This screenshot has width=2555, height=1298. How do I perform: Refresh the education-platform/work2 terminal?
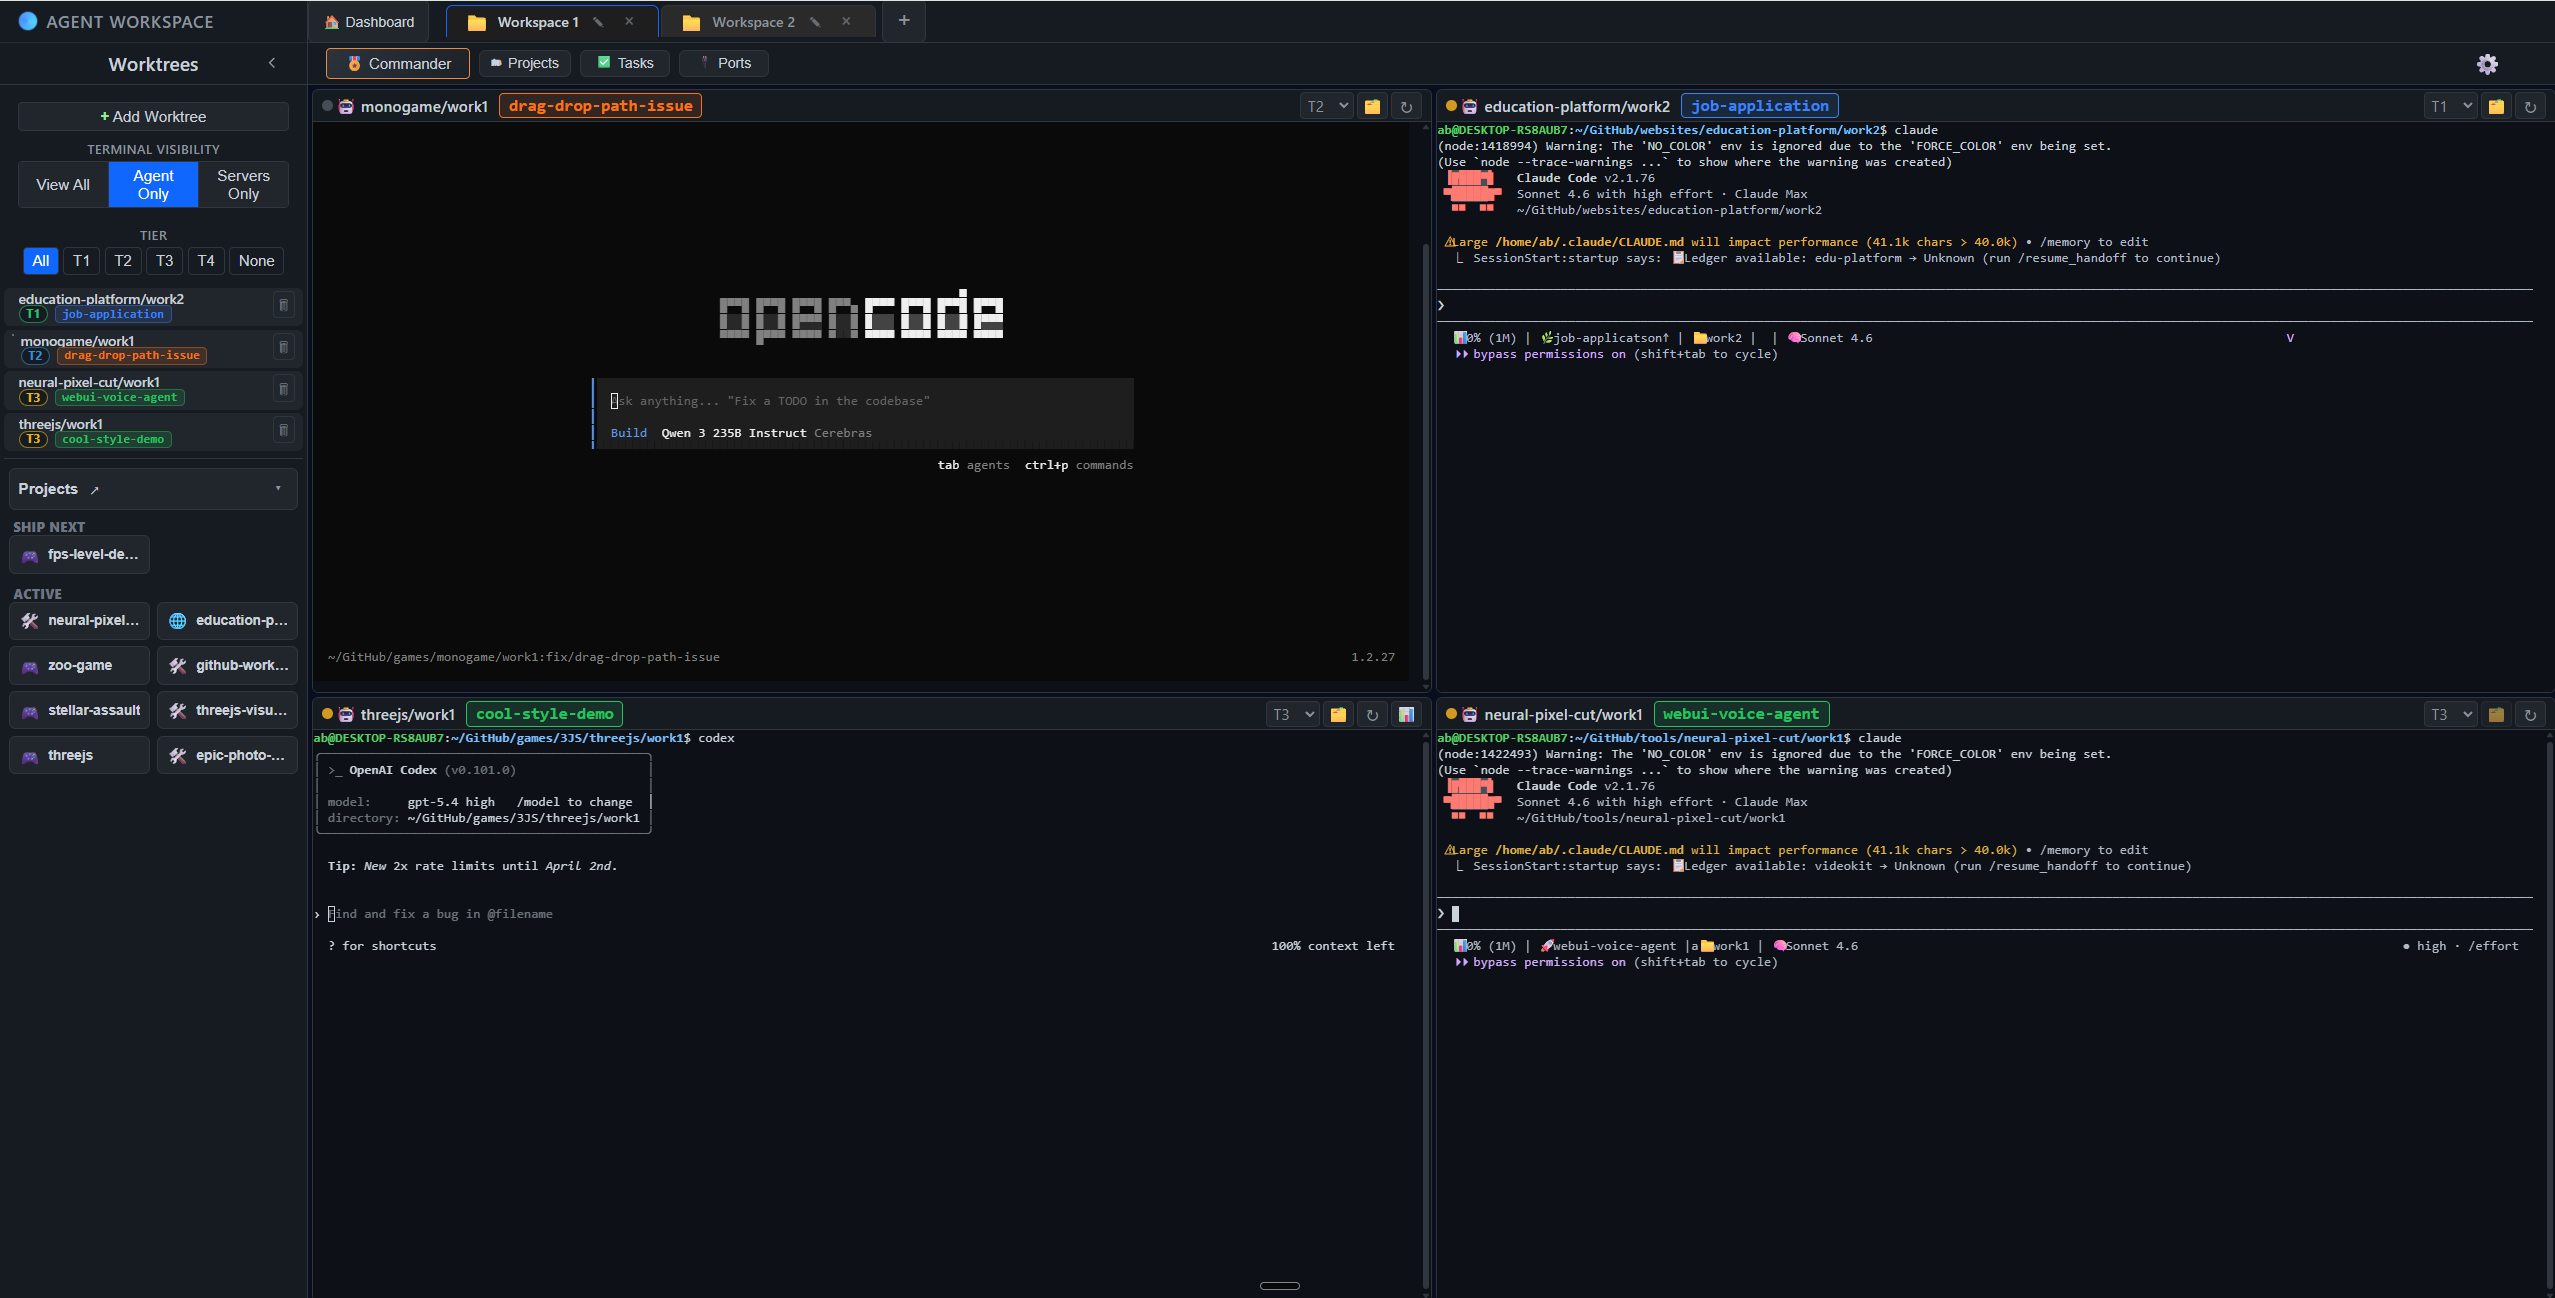pos(2531,105)
